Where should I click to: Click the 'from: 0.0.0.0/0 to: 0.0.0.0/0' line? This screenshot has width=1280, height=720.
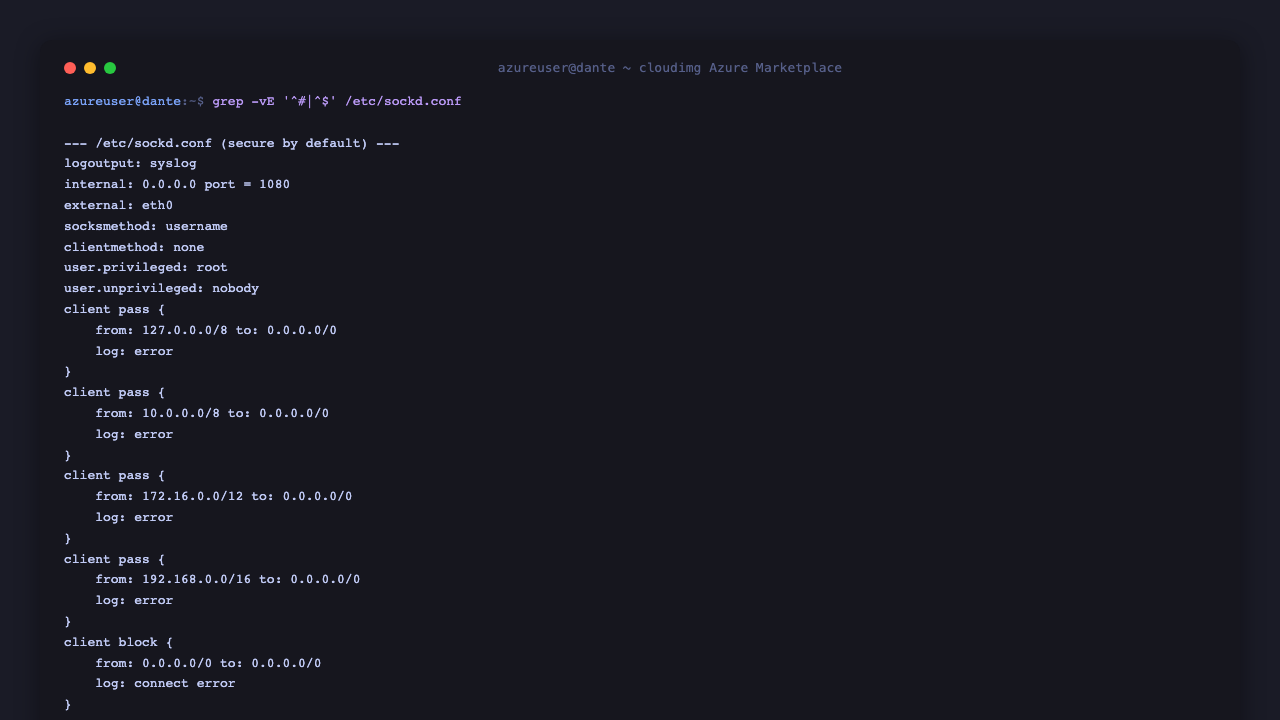[x=208, y=663]
